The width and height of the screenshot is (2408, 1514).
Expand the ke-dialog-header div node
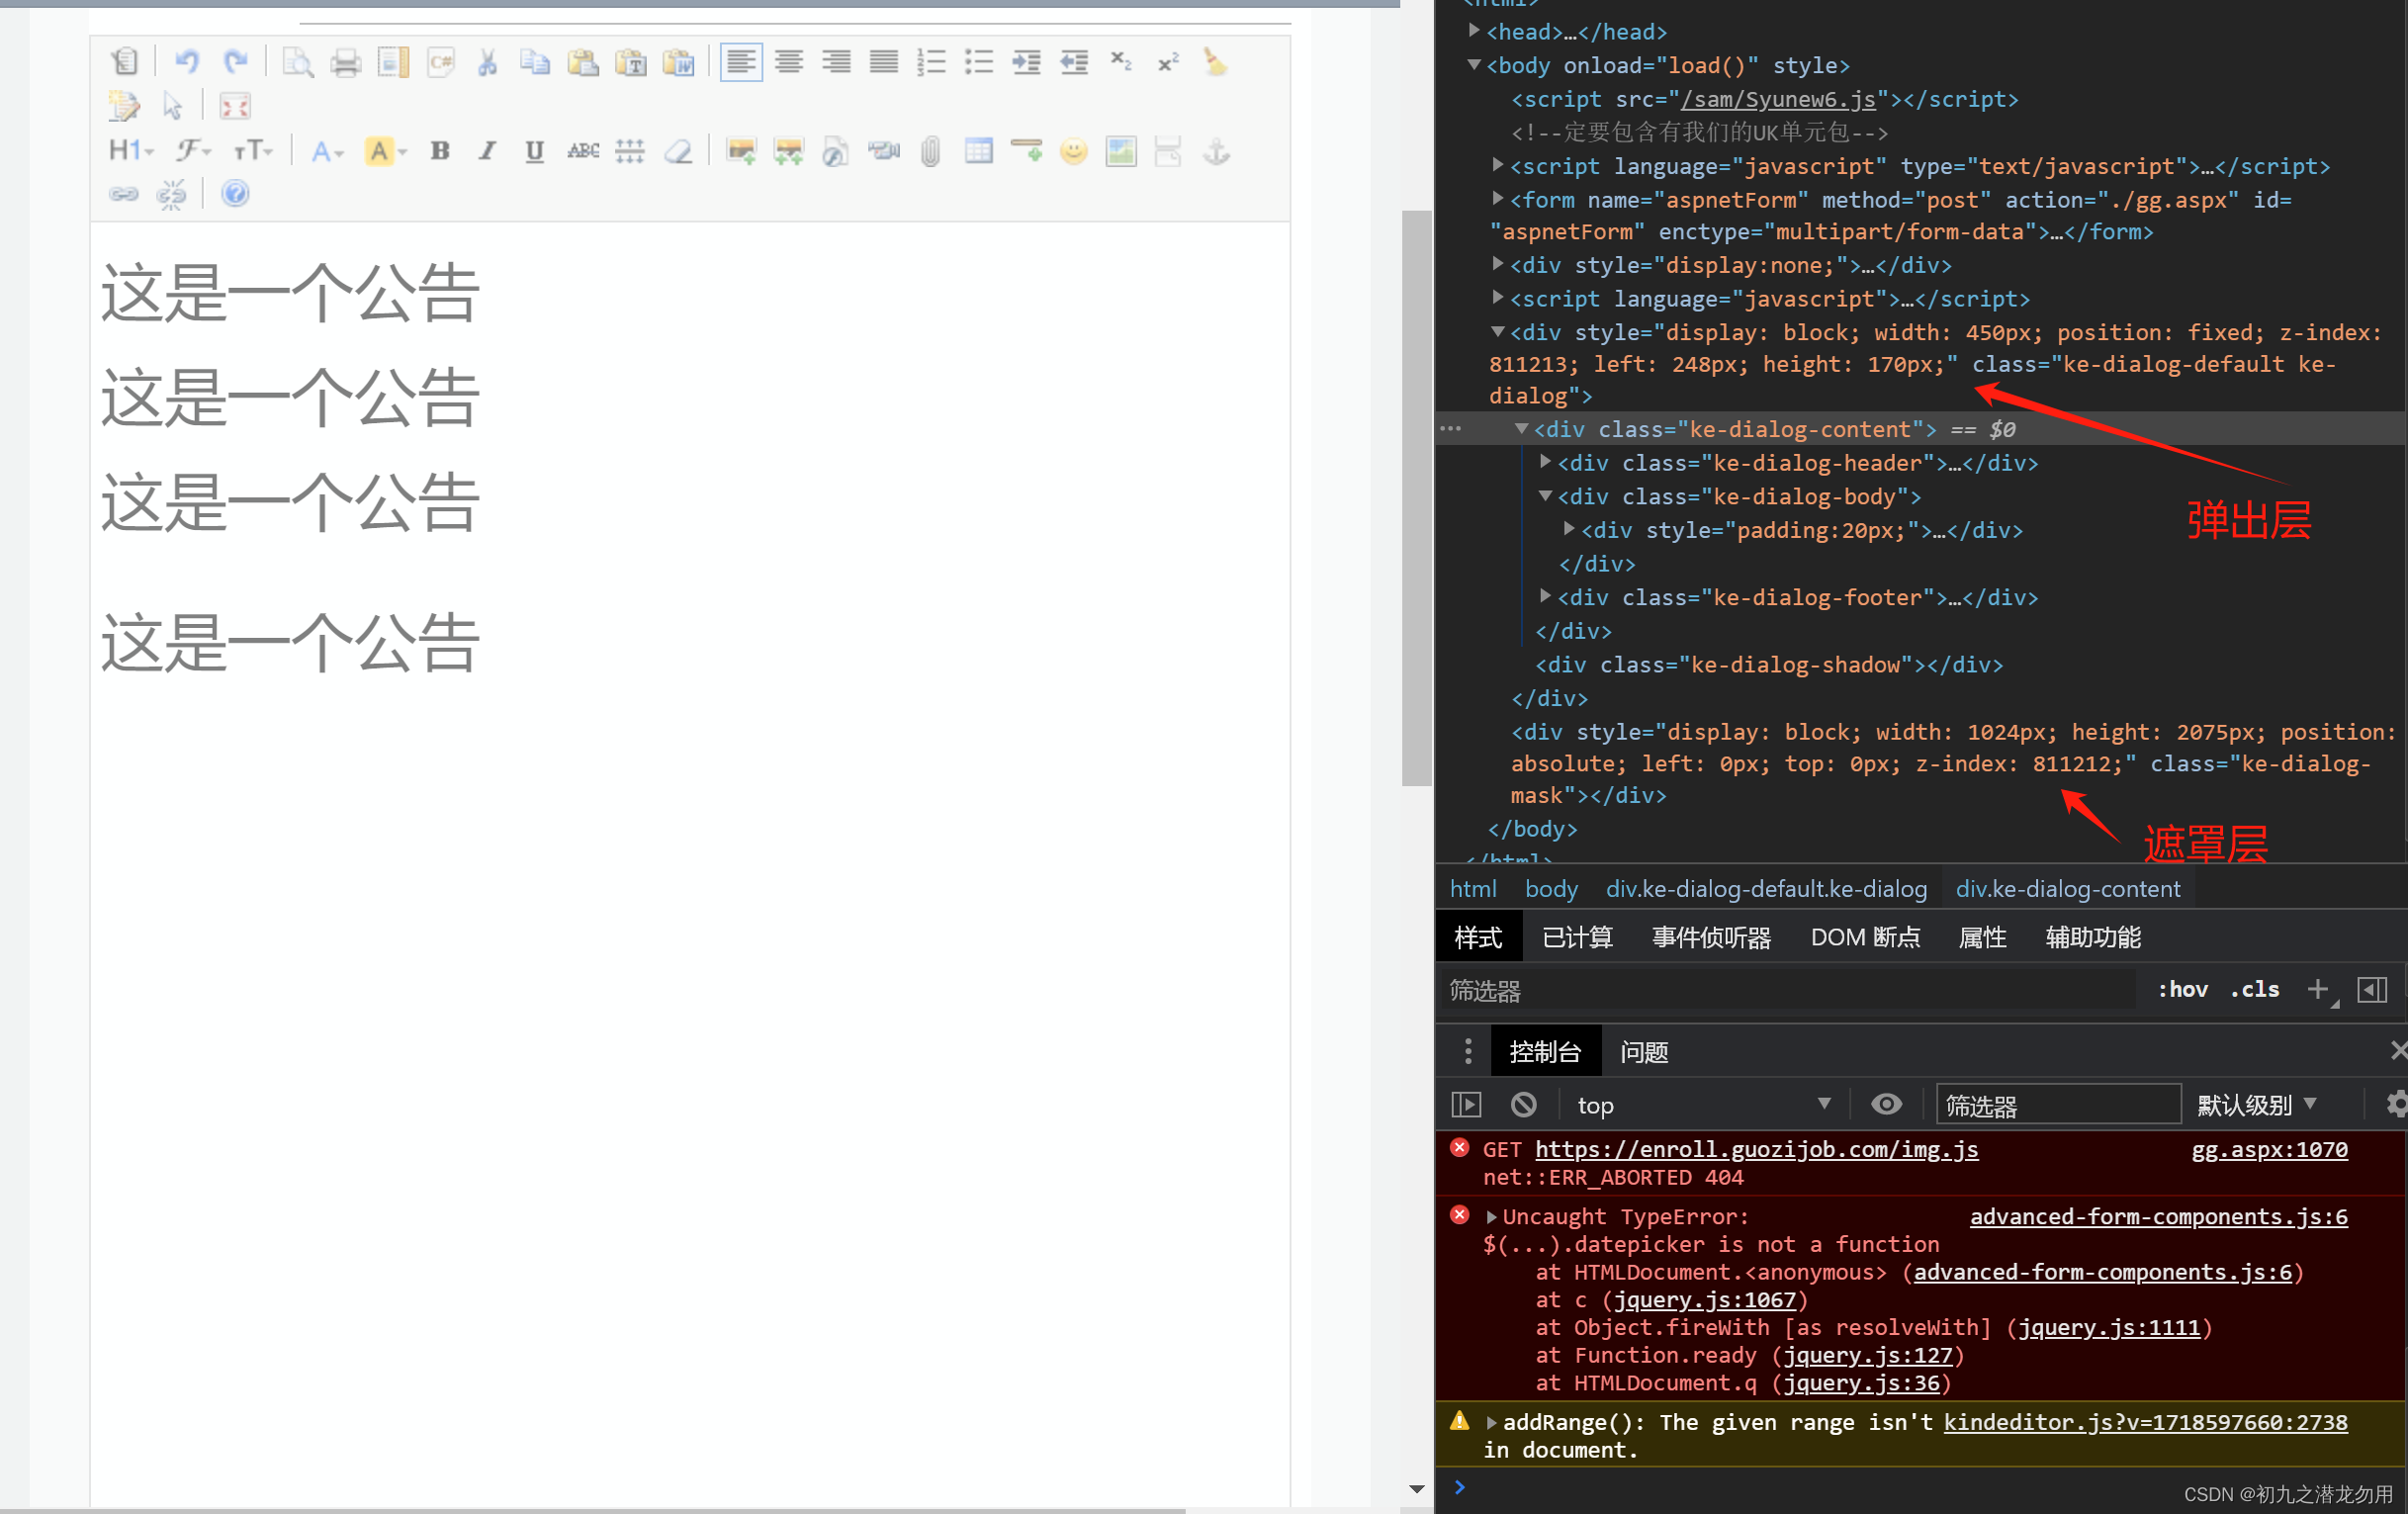(x=1545, y=461)
